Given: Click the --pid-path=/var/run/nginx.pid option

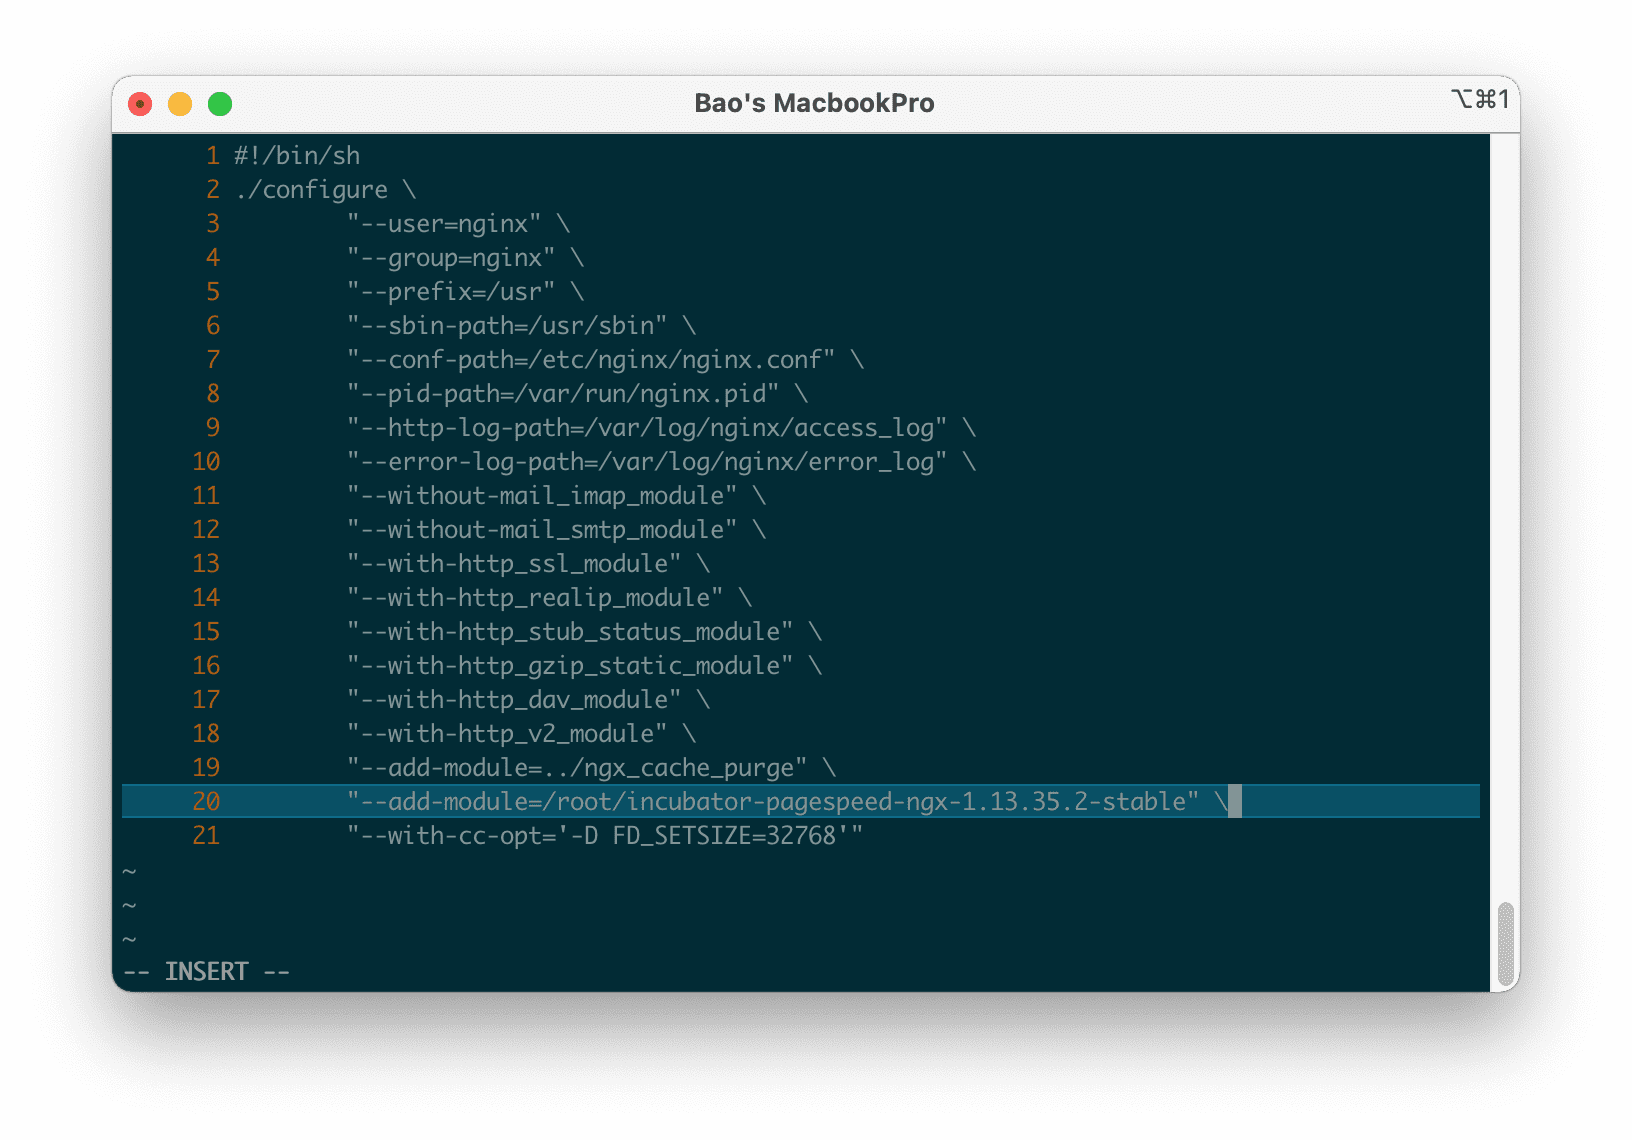Looking at the screenshot, I should click(x=563, y=394).
